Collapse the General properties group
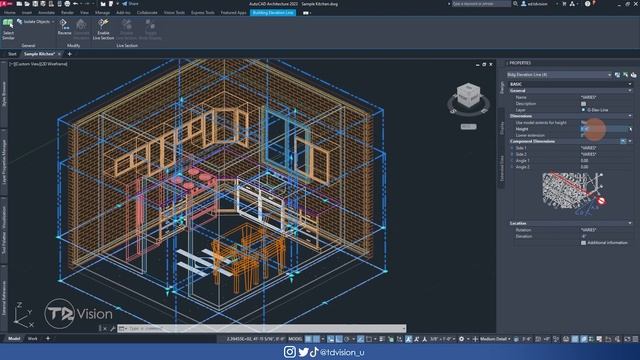This screenshot has height=360, width=640. [x=630, y=91]
